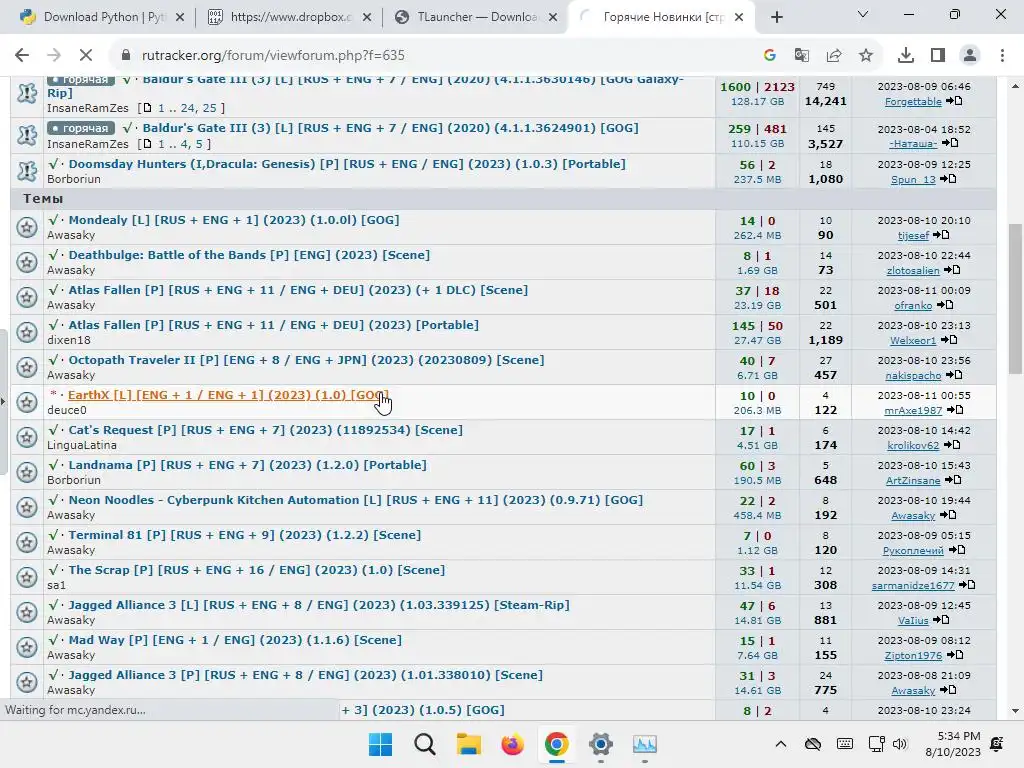
Task: Open Octopath Traveler II topic
Action: [306, 360]
